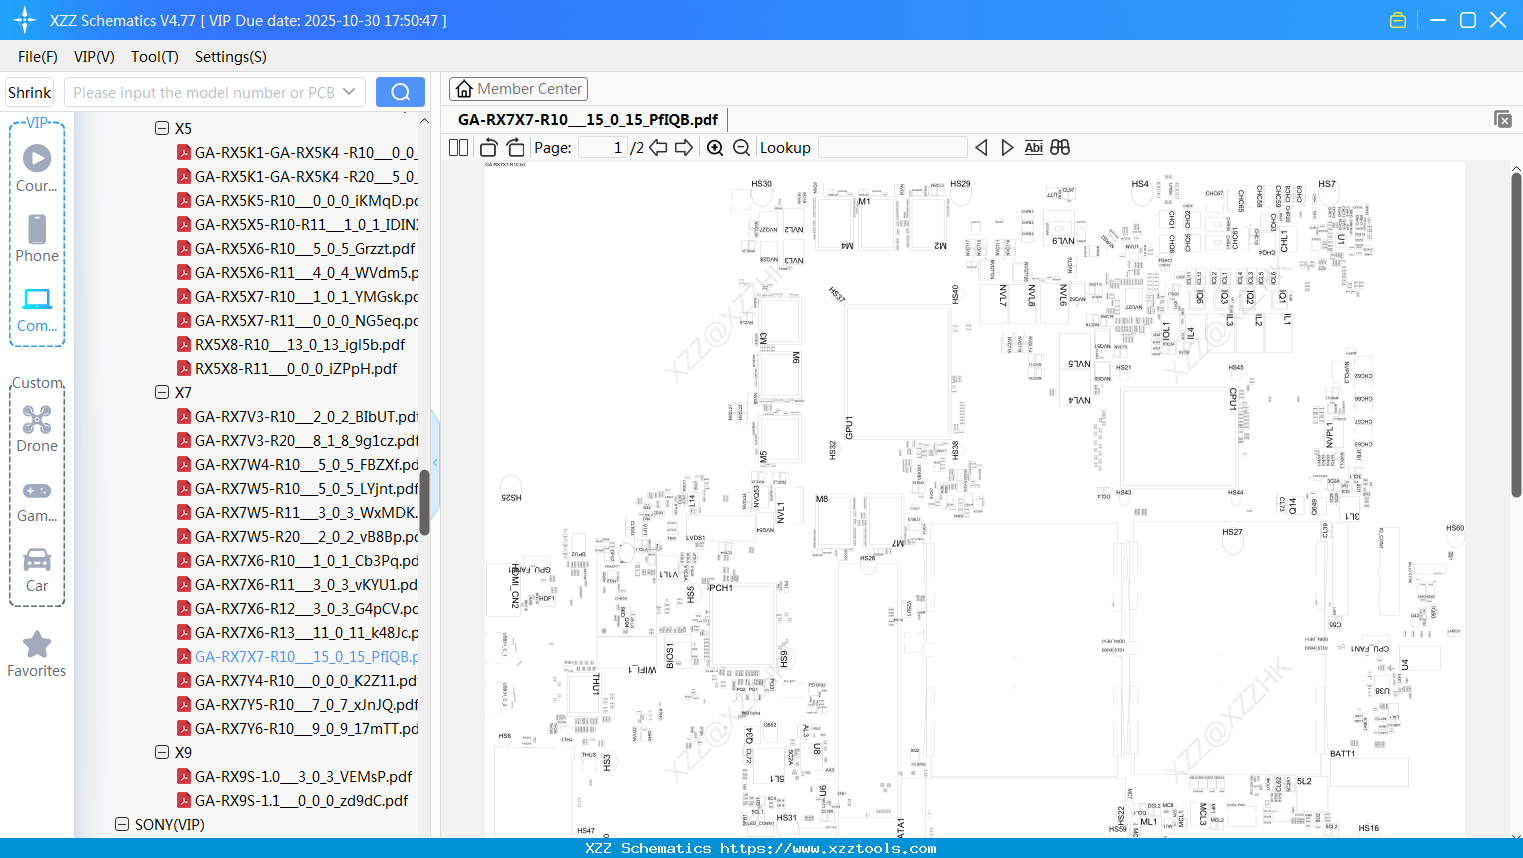Click the page number field
The height and width of the screenshot is (858, 1523).
pyautogui.click(x=603, y=147)
